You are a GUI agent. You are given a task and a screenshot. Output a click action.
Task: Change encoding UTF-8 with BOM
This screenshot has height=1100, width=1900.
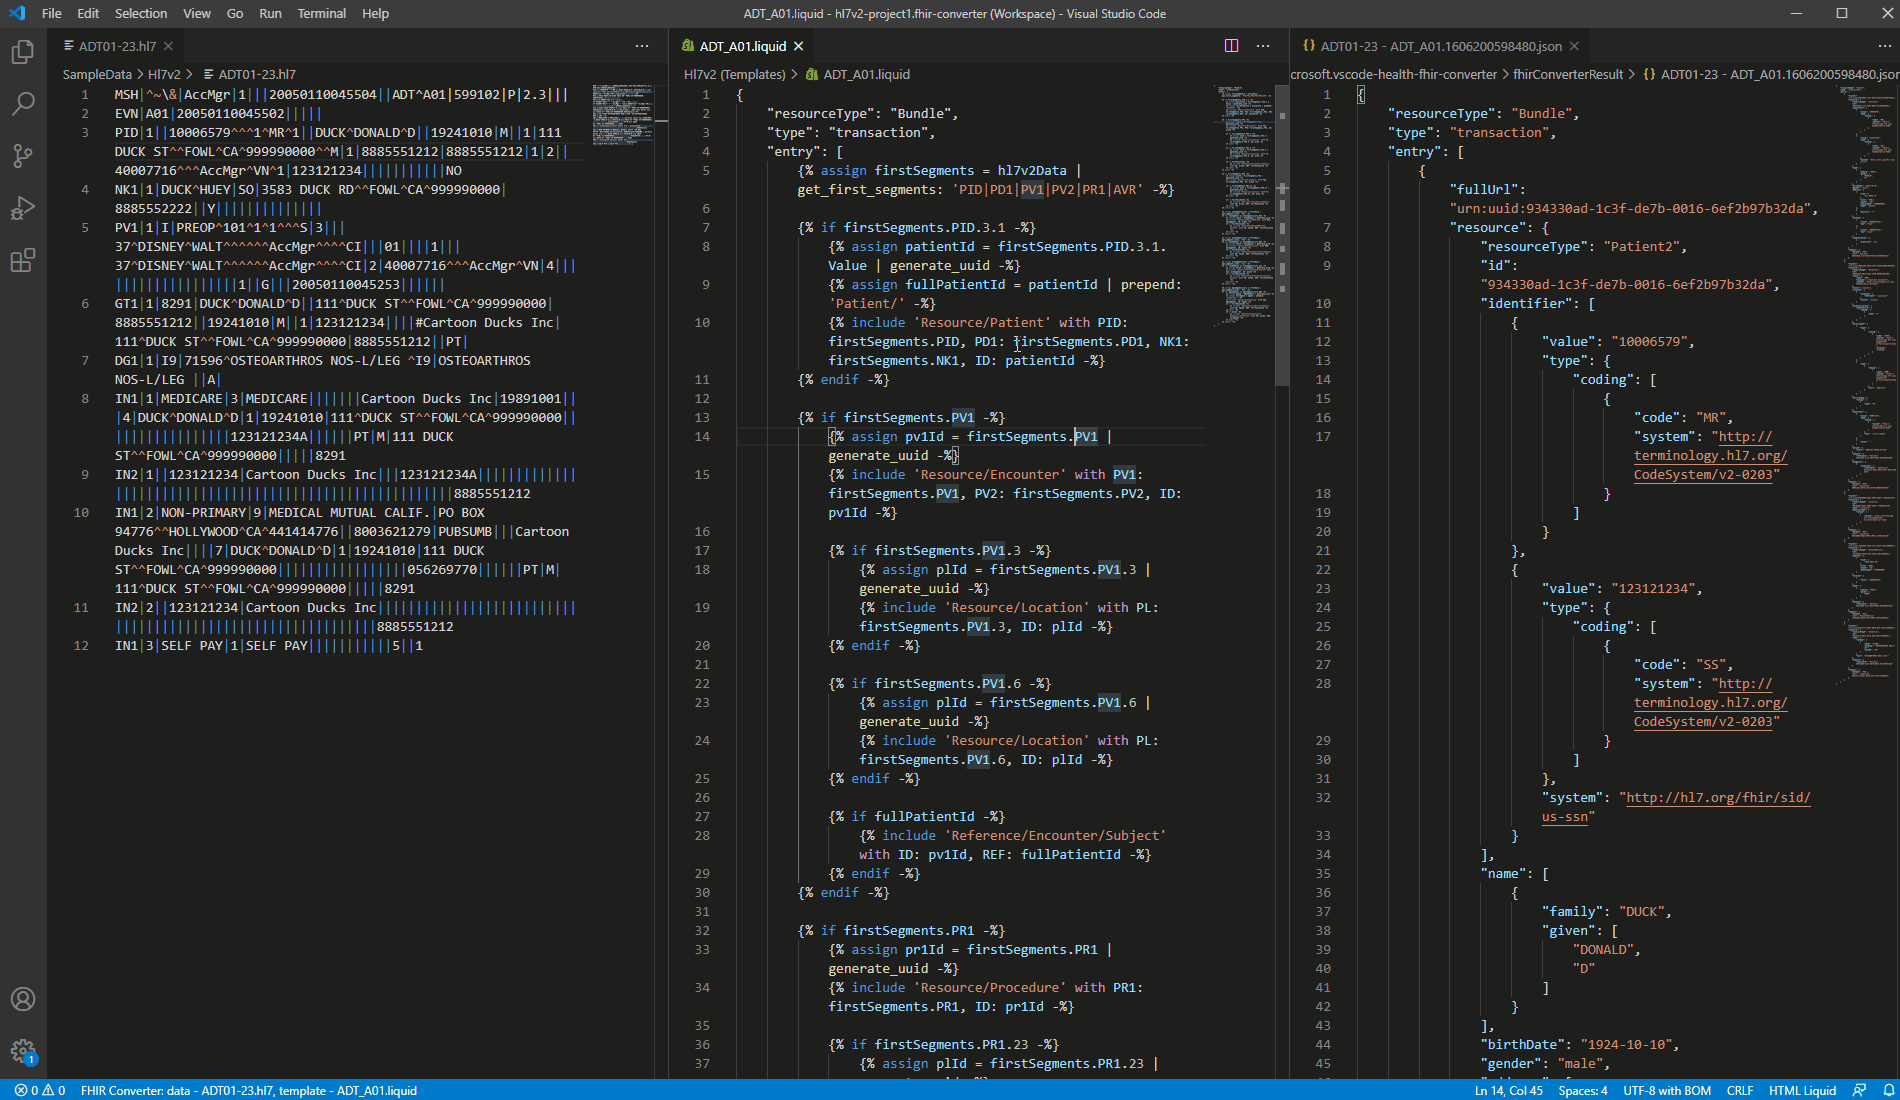tap(1667, 1090)
